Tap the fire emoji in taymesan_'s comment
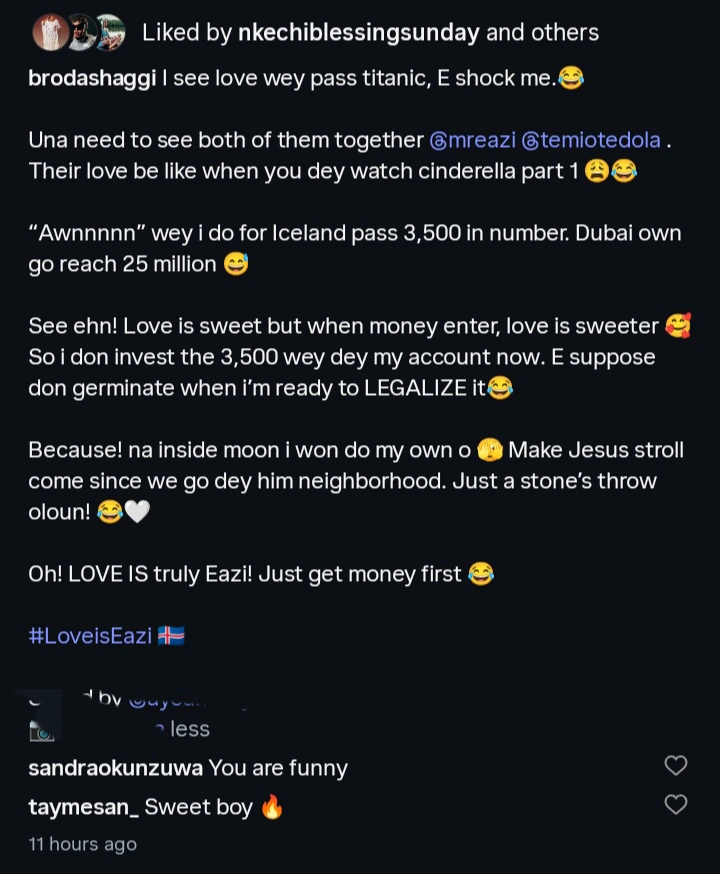This screenshot has width=720, height=874. [272, 807]
